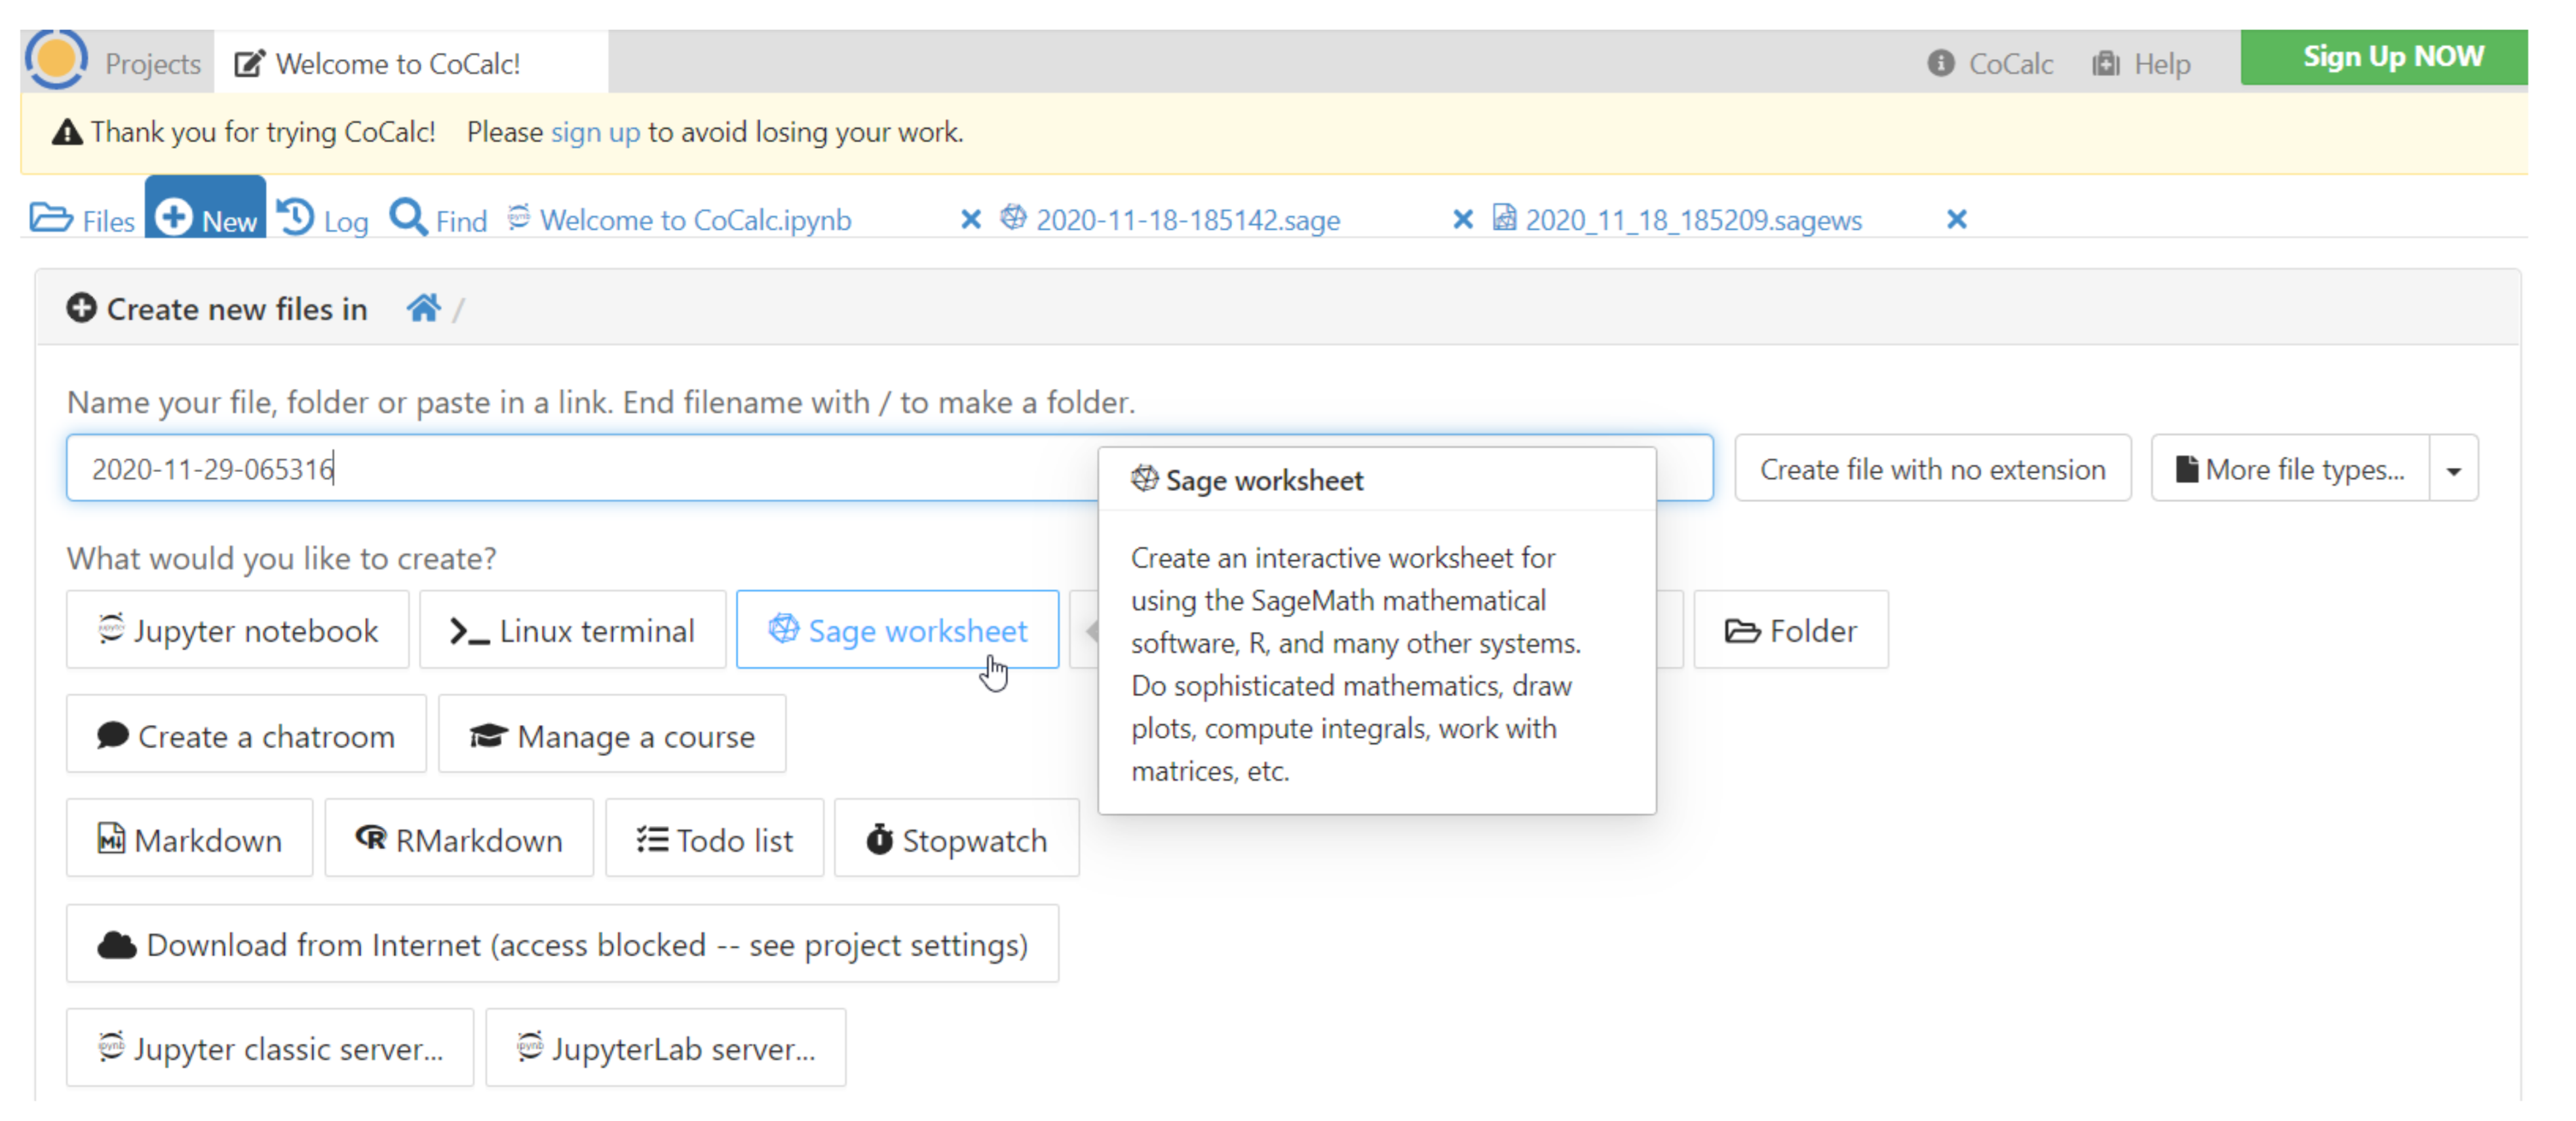Create a Todo list file
The height and width of the screenshot is (1121, 2576).
coord(714,840)
